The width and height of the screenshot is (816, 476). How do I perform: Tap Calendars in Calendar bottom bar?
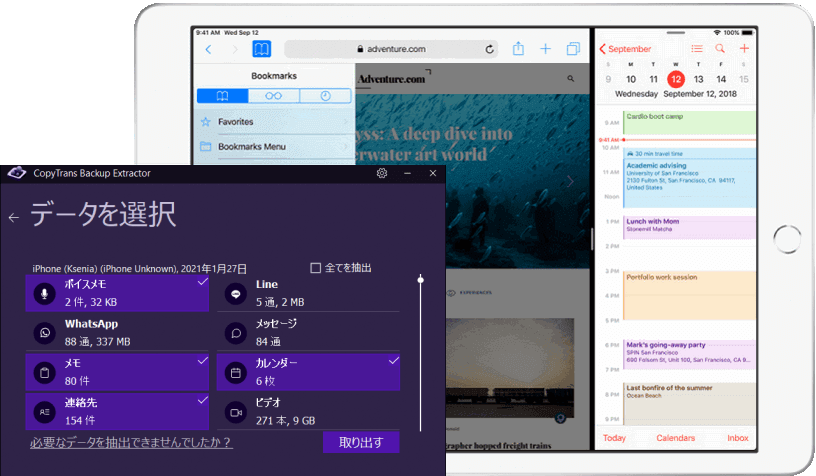pyautogui.click(x=675, y=438)
